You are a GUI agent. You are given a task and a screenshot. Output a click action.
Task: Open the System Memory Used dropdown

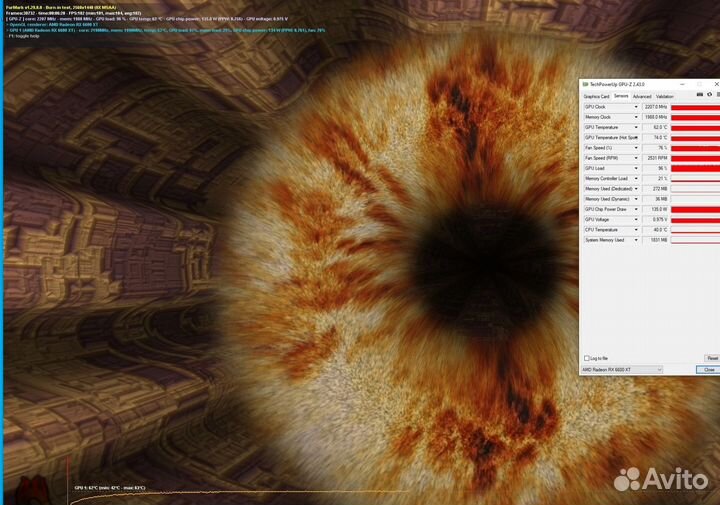tap(636, 240)
